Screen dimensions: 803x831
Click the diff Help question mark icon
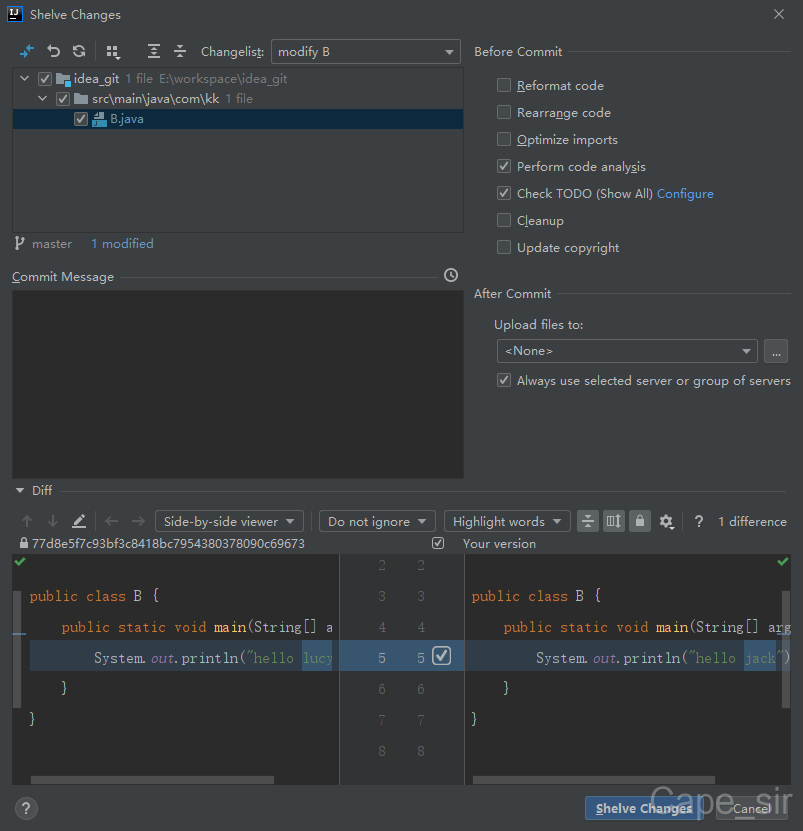pyautogui.click(x=699, y=521)
